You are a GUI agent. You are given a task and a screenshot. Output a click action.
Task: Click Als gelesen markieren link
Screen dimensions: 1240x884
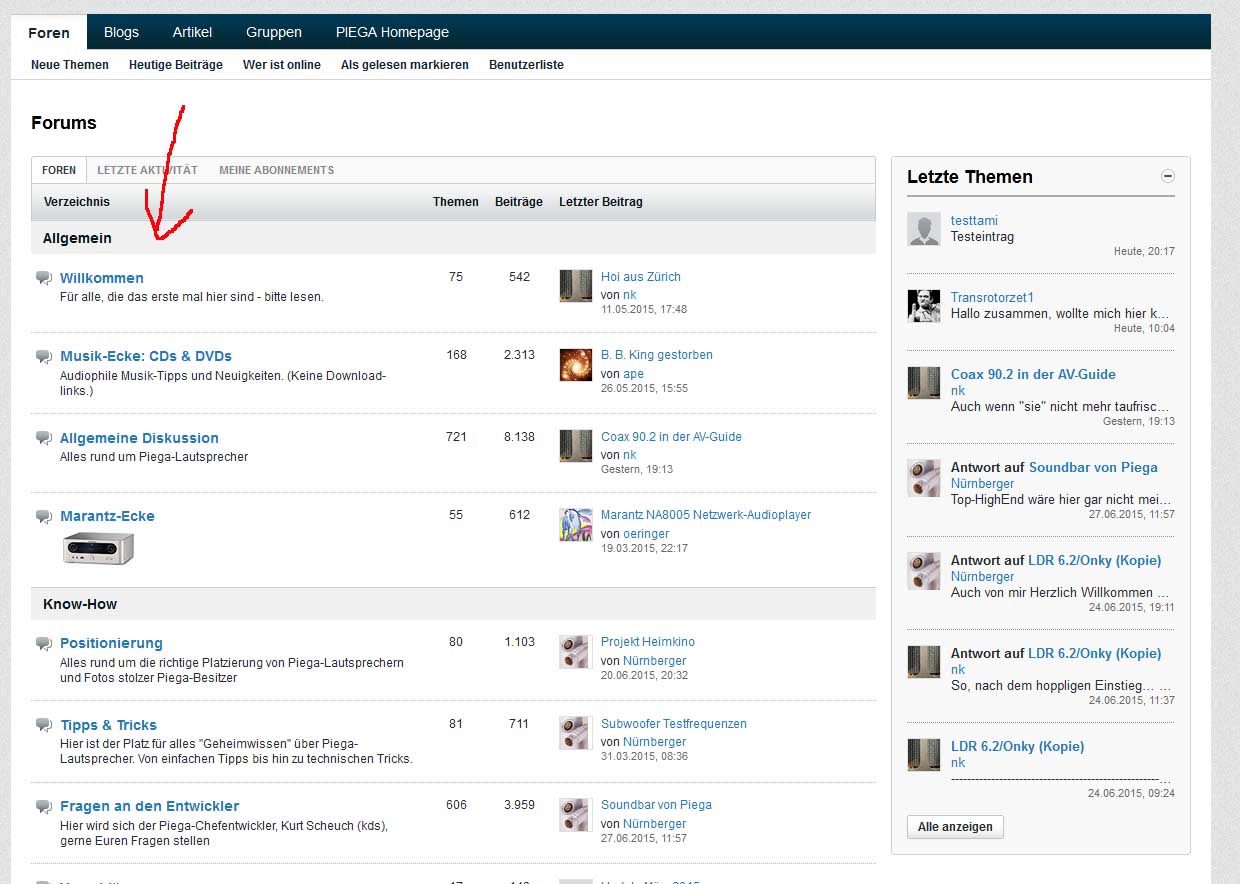(404, 65)
